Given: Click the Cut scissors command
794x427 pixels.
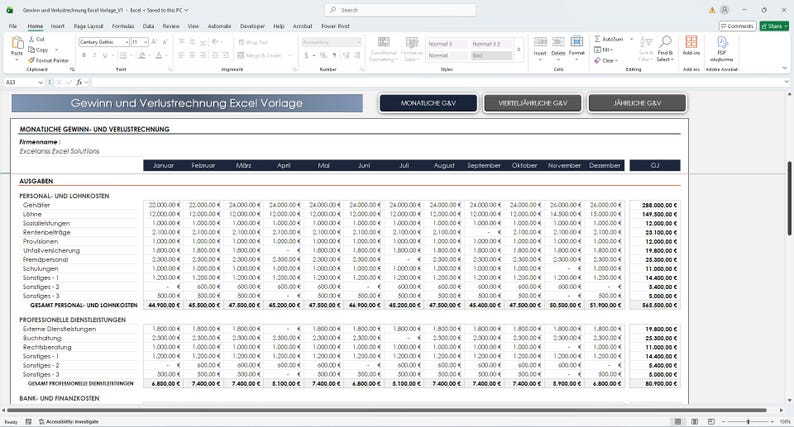Looking at the screenshot, I should click(x=36, y=39).
